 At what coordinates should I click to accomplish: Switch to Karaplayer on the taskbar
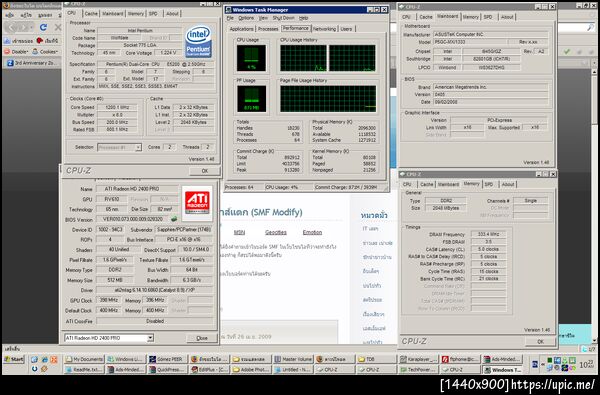pyautogui.click(x=418, y=359)
